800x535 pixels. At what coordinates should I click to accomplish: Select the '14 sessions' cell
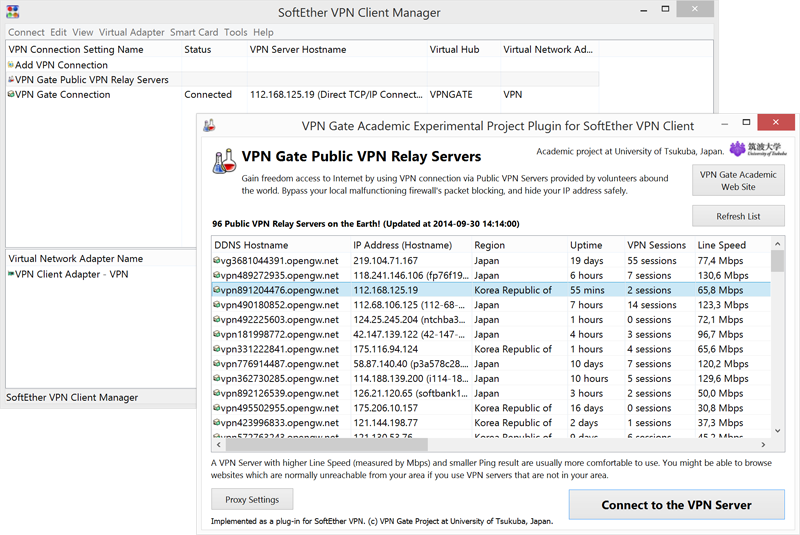(652, 305)
